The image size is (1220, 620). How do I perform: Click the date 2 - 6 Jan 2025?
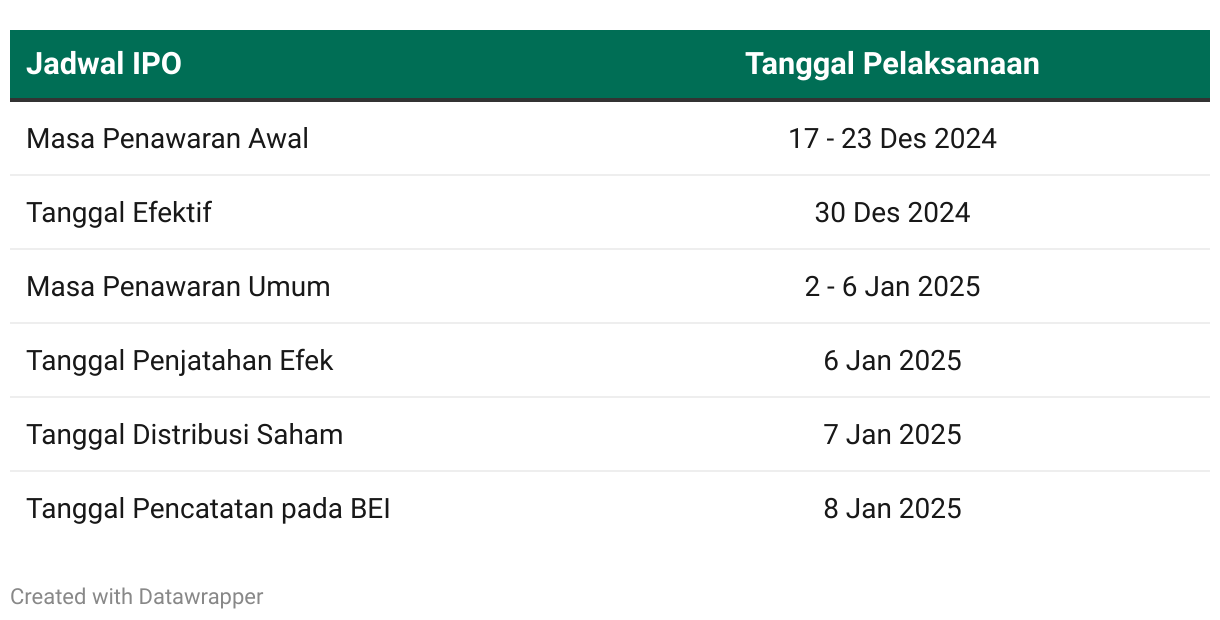click(892, 286)
